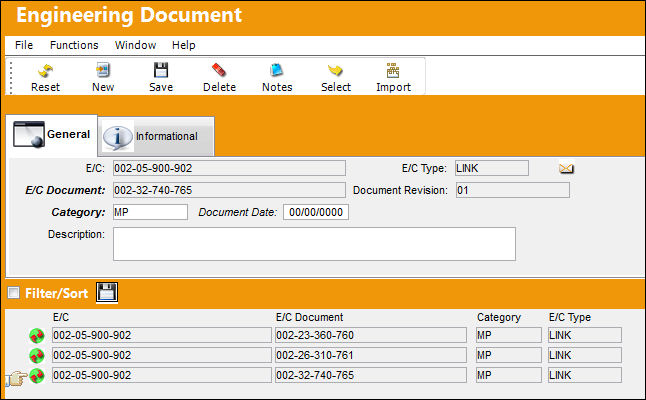Select grid cell 002-26-310-761
Screen dimensions: 646x400
click(371, 355)
